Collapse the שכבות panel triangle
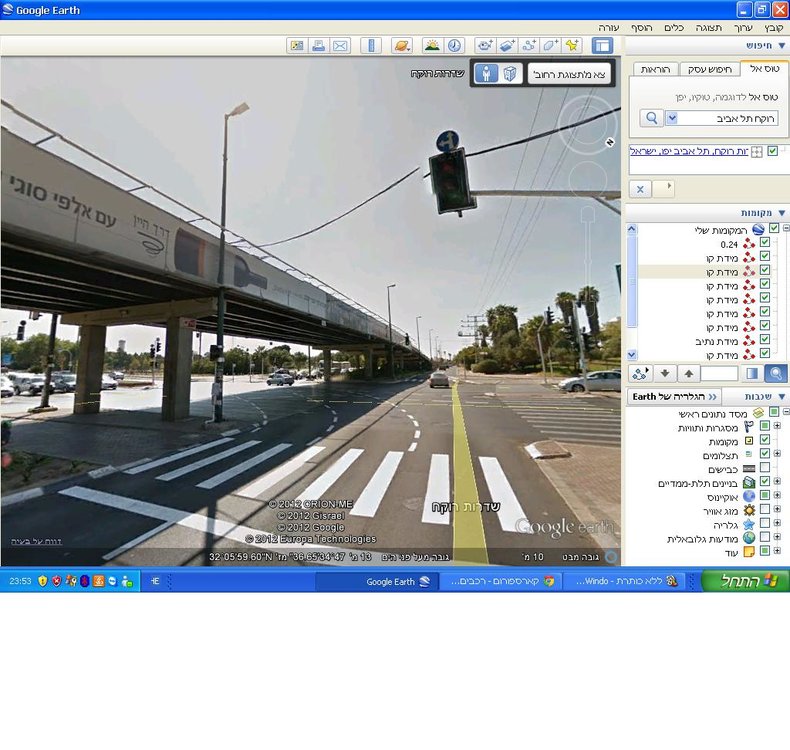 [781, 397]
